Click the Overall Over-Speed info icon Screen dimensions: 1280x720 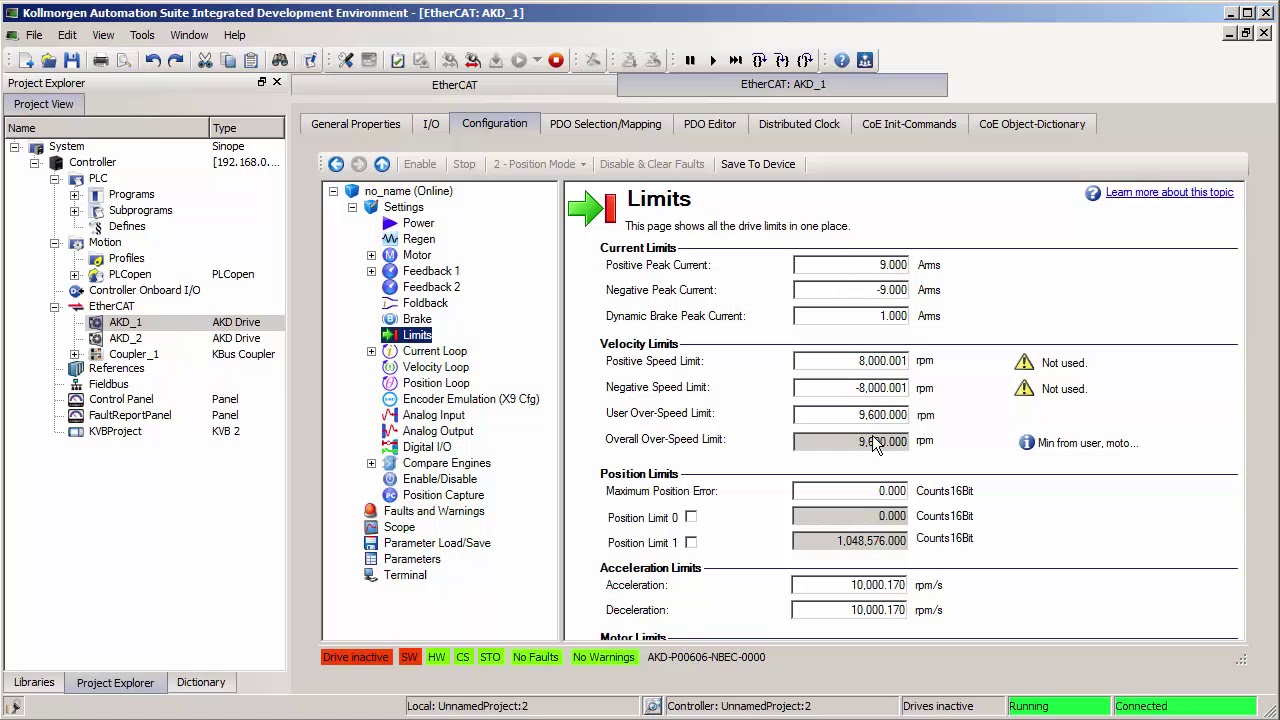click(x=1027, y=442)
